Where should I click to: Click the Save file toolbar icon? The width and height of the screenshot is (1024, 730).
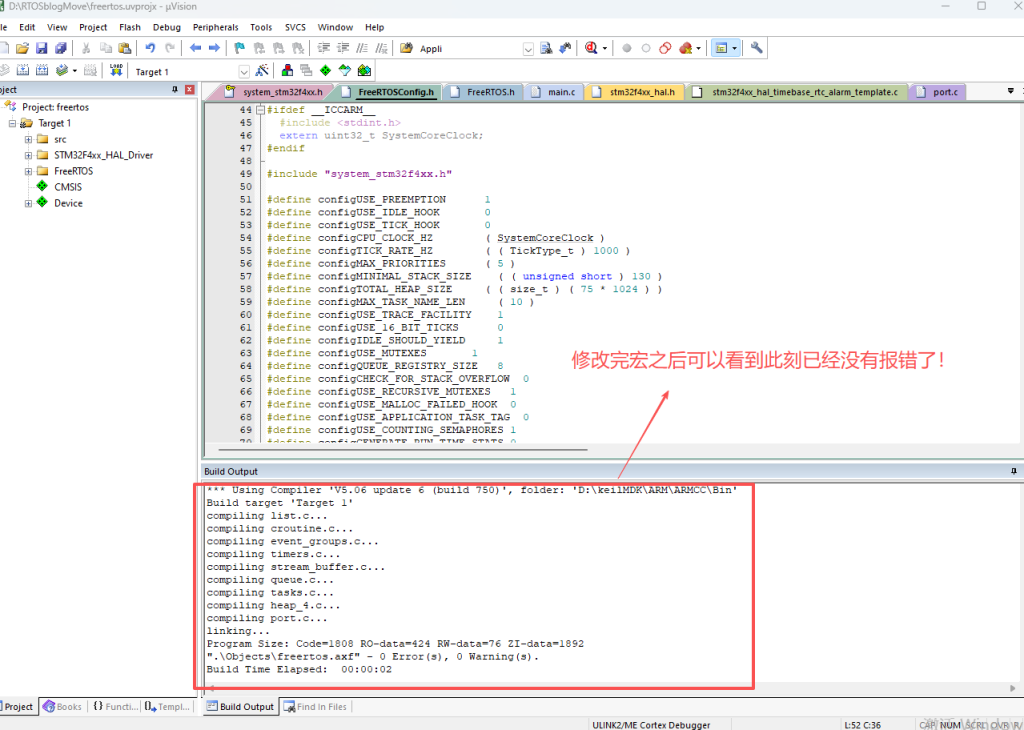[x=41, y=48]
